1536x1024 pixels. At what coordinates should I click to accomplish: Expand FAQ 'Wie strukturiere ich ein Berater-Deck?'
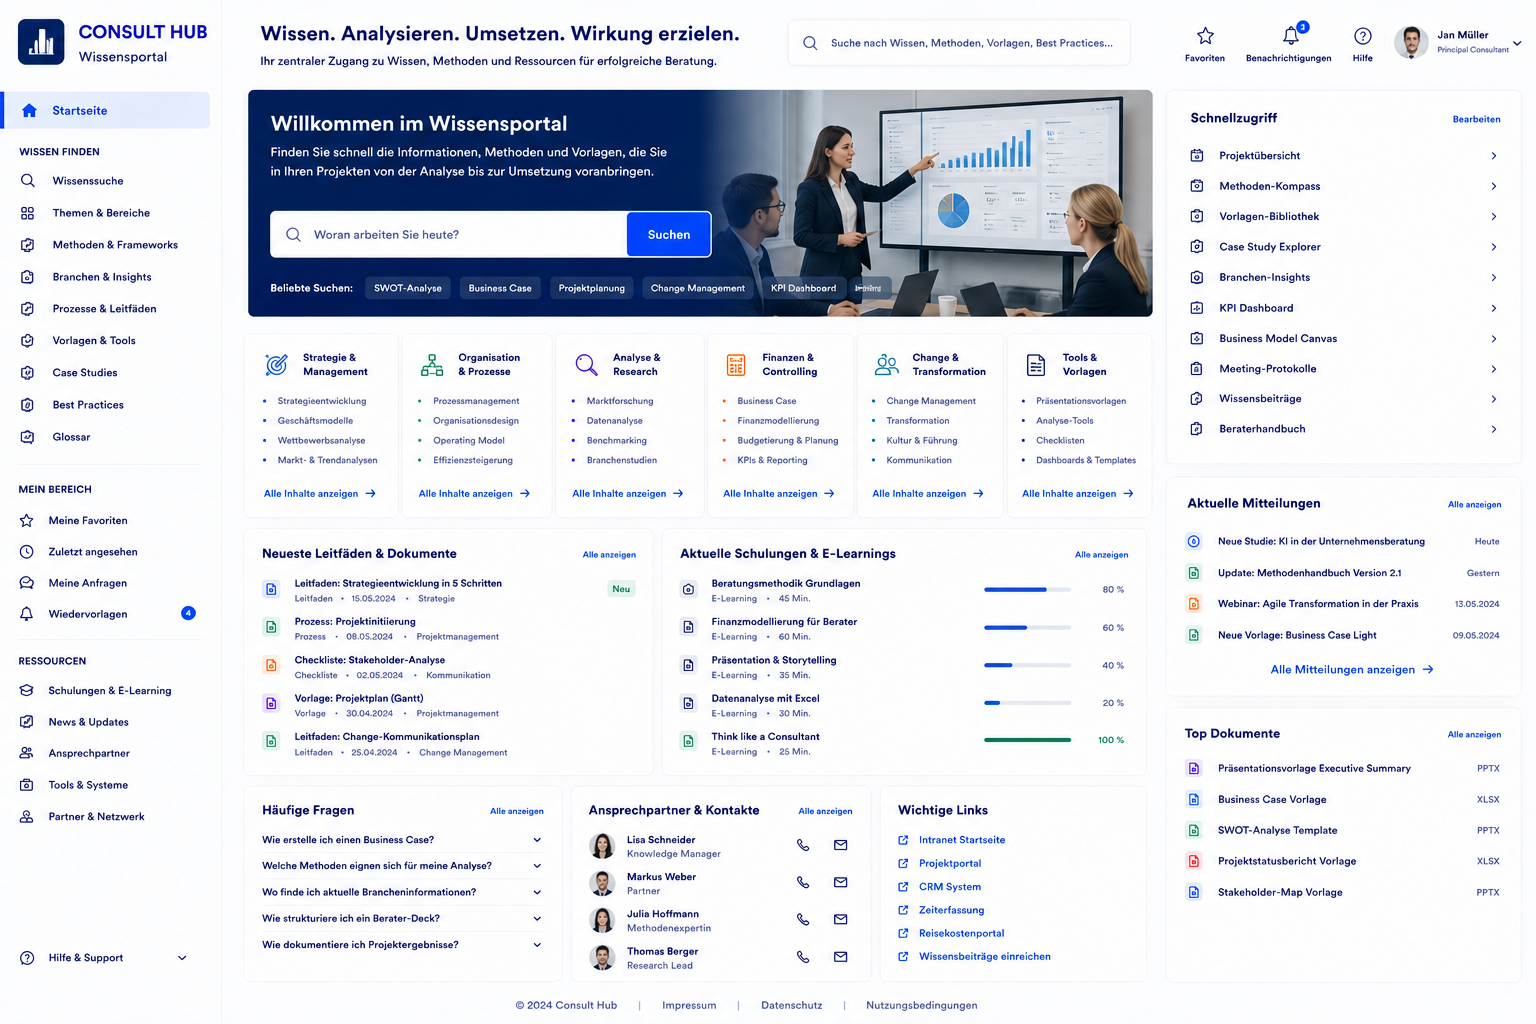(537, 918)
